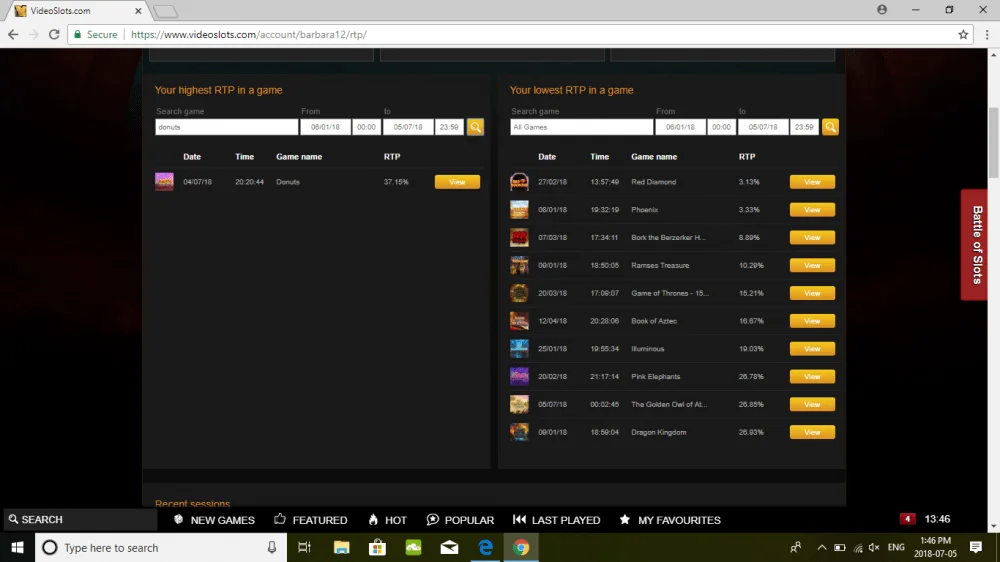Click browser Back arrow

(13, 34)
